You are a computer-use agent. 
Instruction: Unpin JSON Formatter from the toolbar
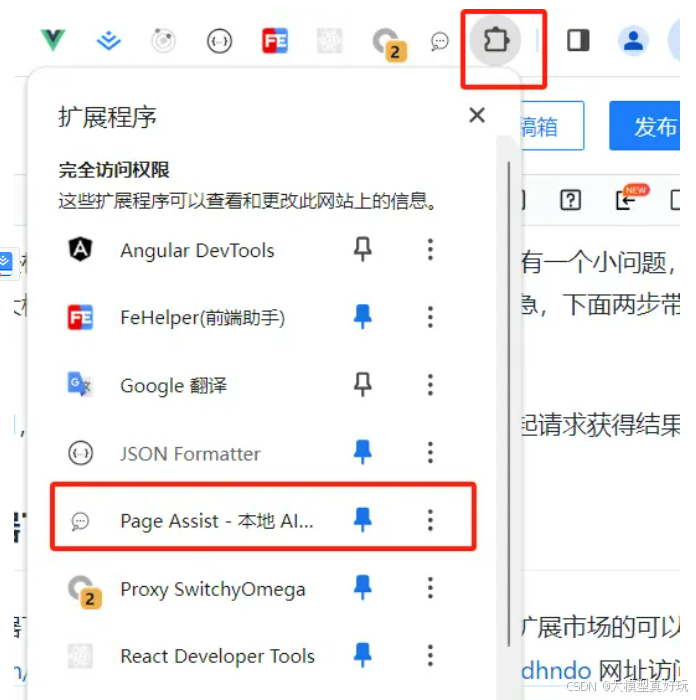coord(363,452)
